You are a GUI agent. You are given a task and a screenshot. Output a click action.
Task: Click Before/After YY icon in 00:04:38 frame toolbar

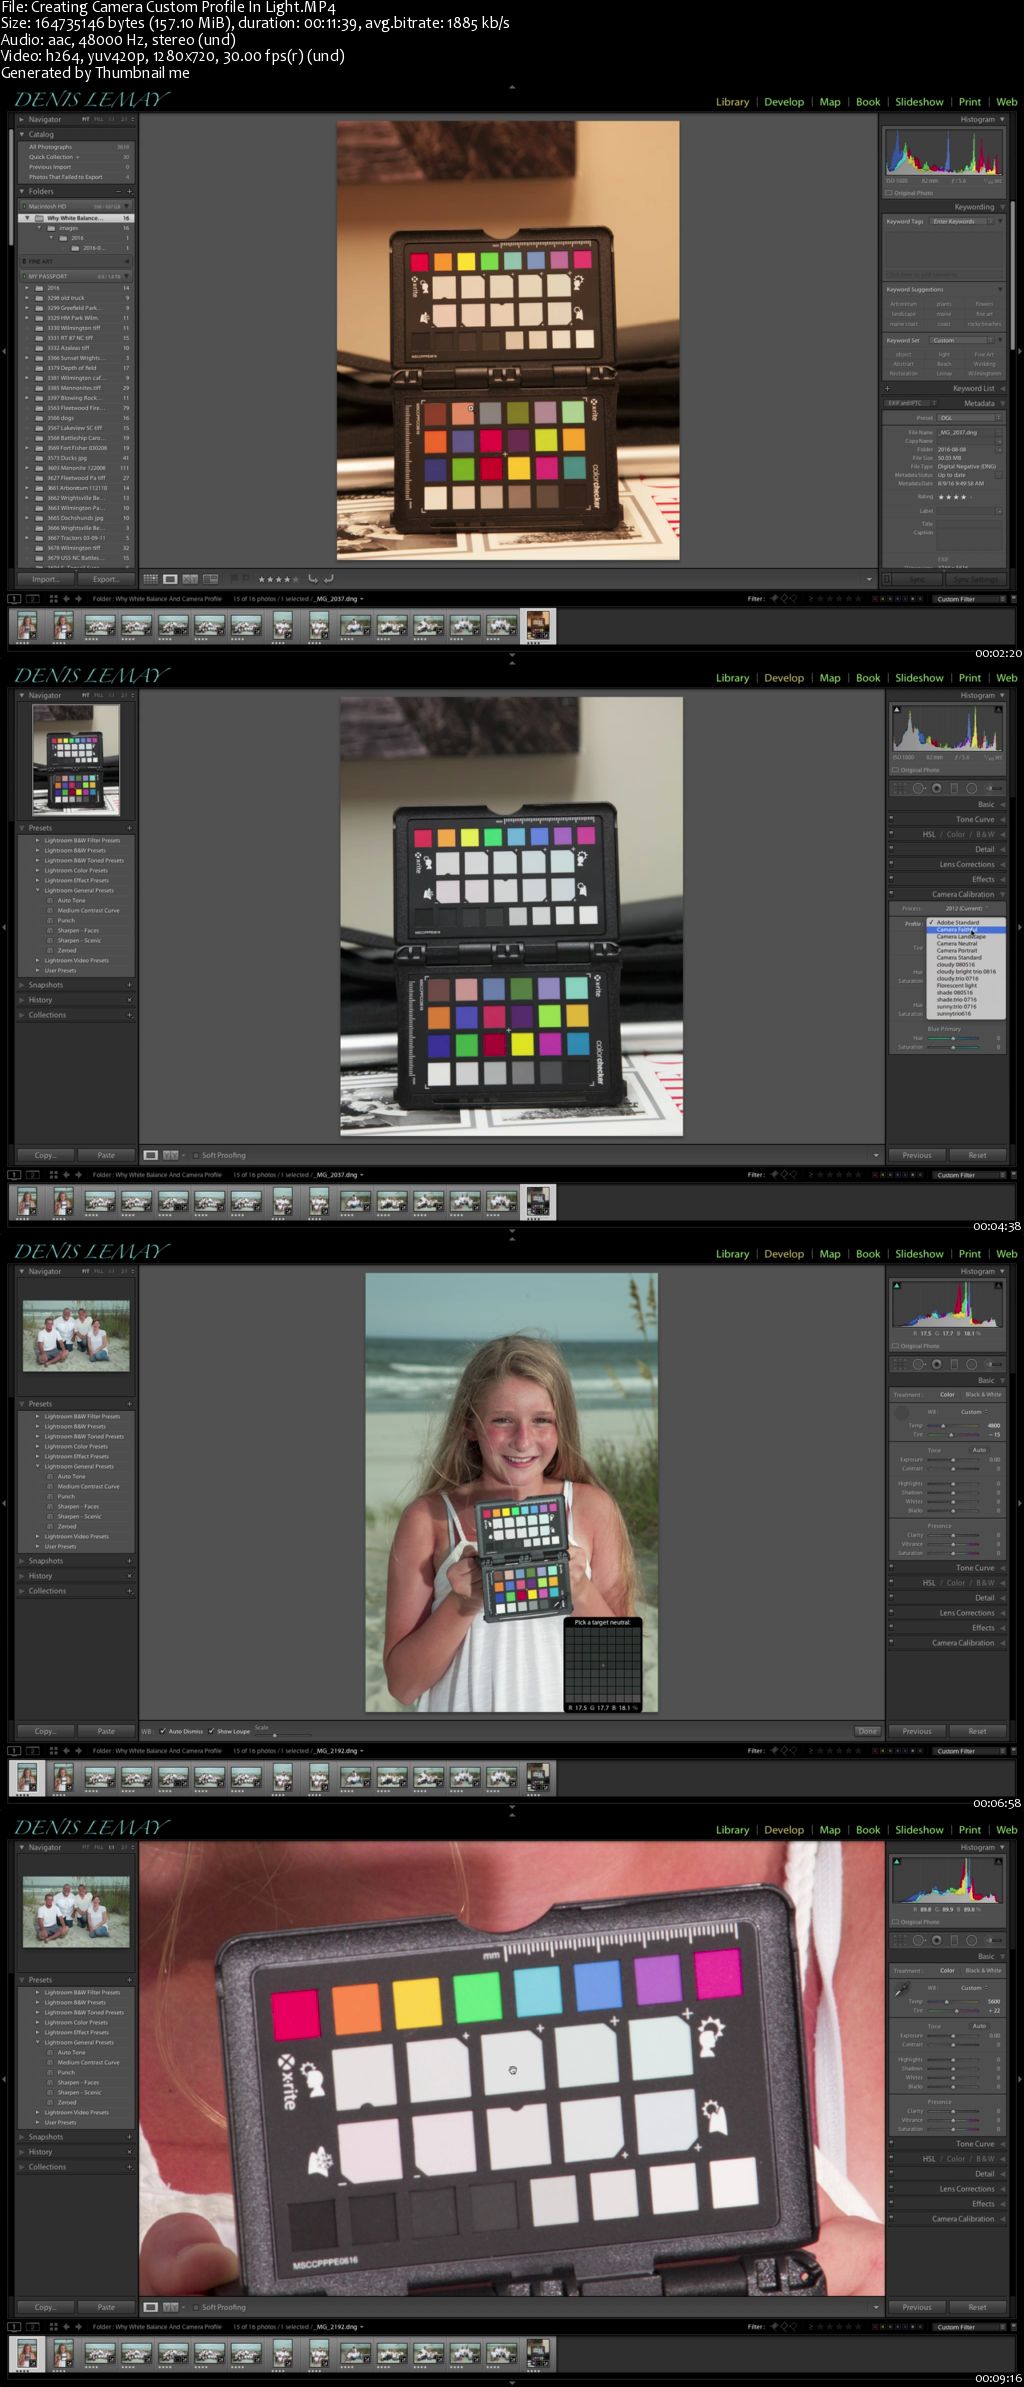coord(170,1155)
